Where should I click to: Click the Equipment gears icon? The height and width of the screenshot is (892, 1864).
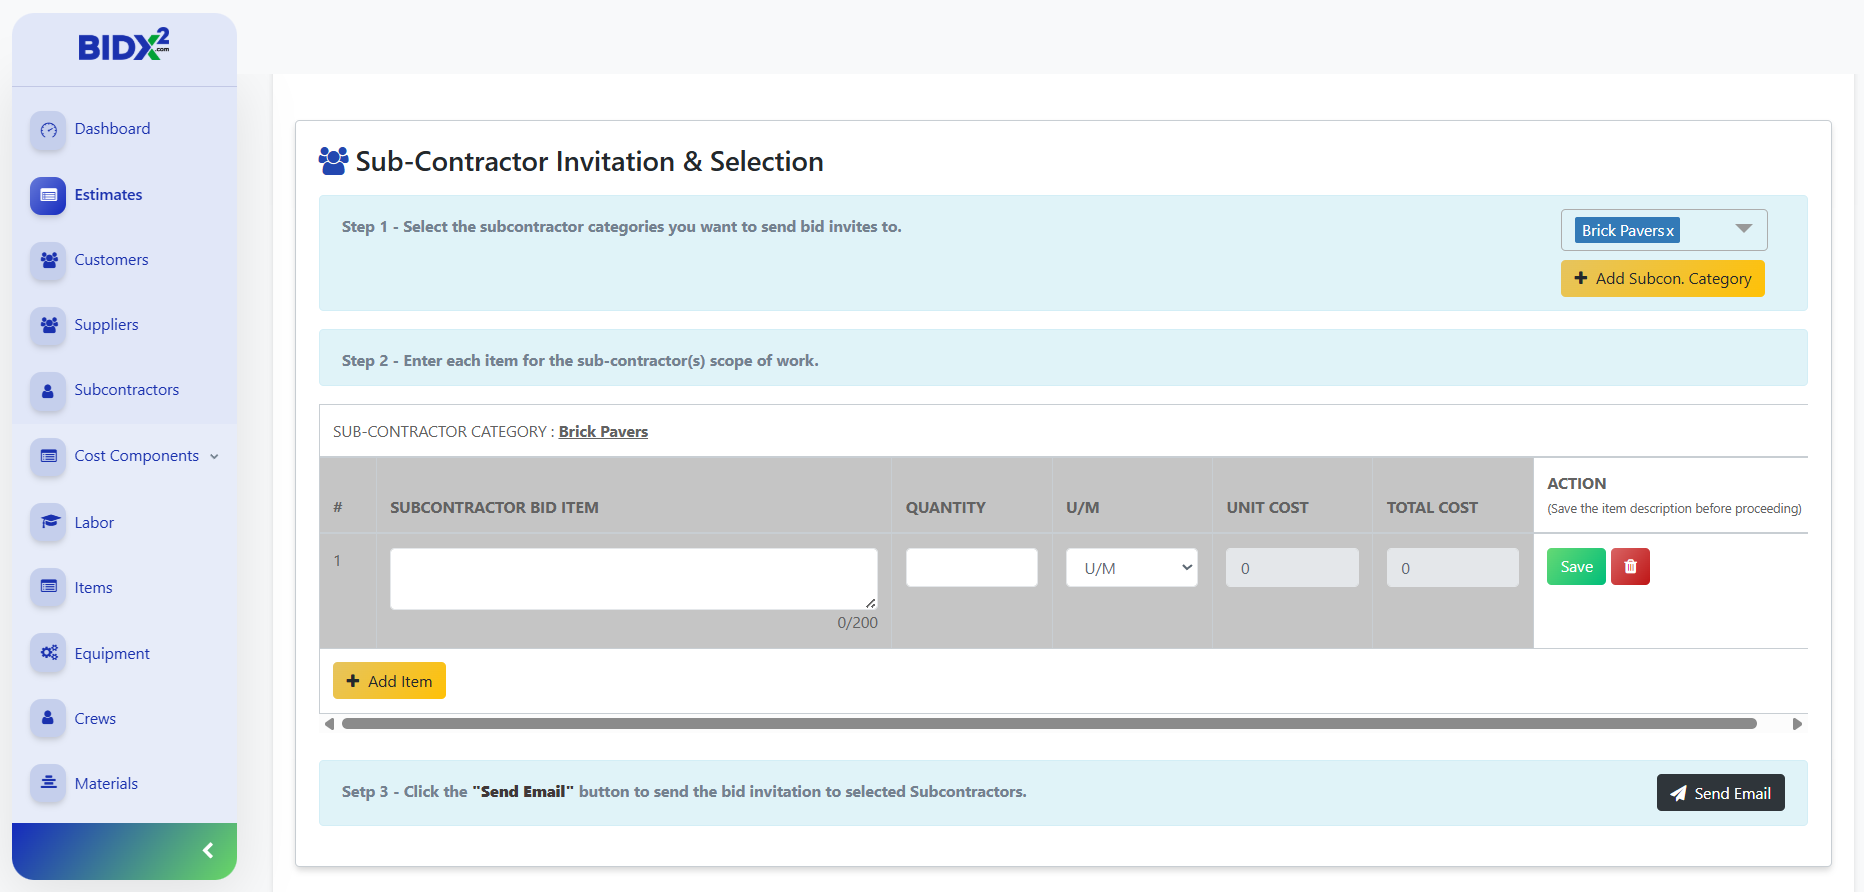click(x=48, y=653)
